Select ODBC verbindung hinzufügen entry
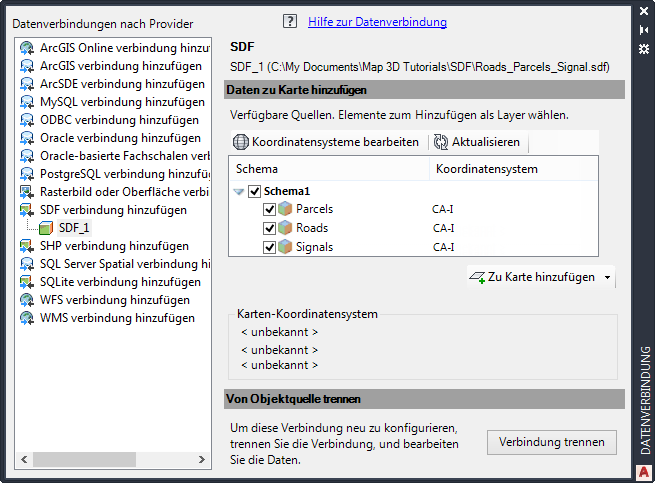This screenshot has height=483, width=655. [119, 120]
